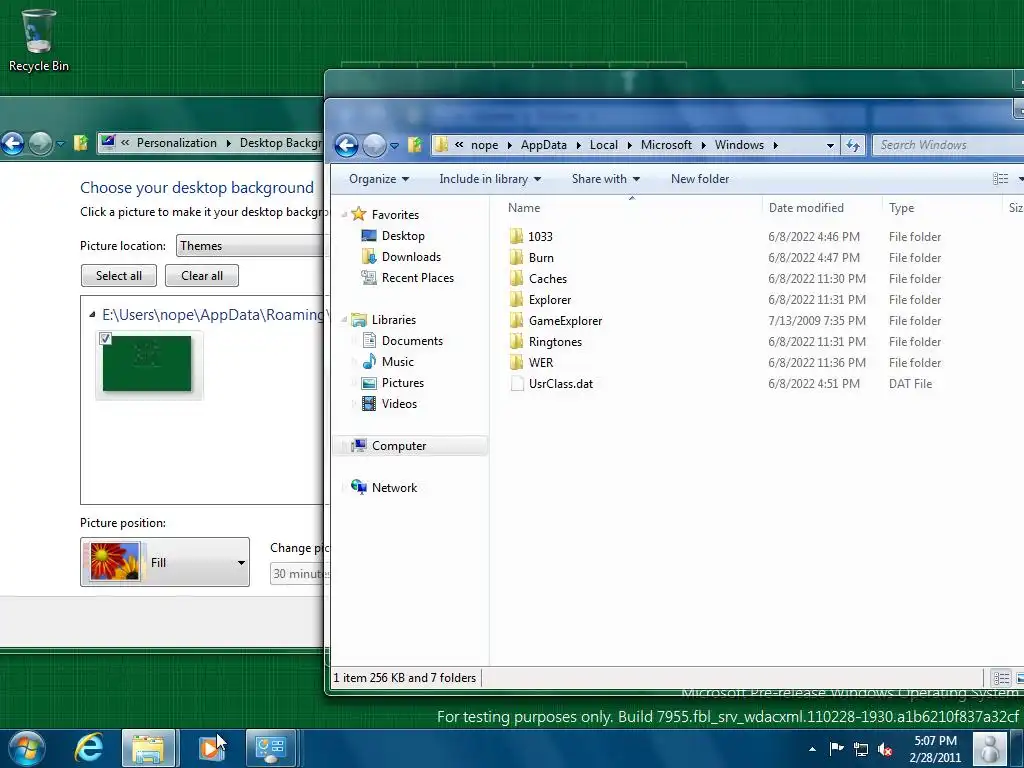Open Include in library menu

[490, 179]
